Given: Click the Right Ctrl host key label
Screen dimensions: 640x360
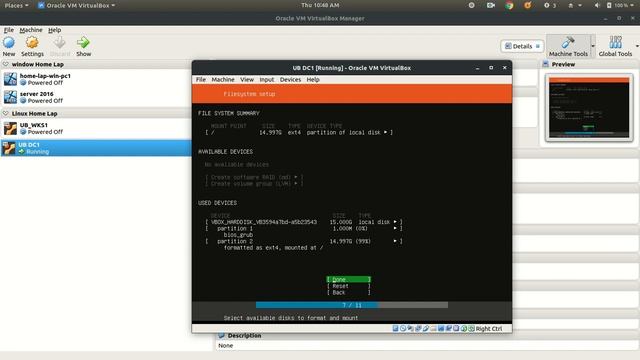Looking at the screenshot, I should (489, 329).
